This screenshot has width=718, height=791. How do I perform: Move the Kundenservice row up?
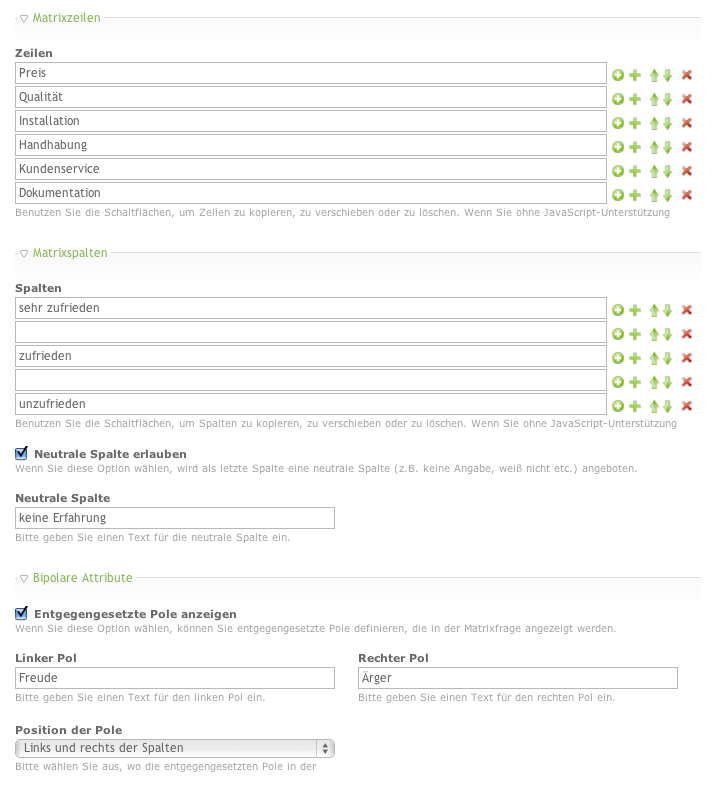point(654,171)
